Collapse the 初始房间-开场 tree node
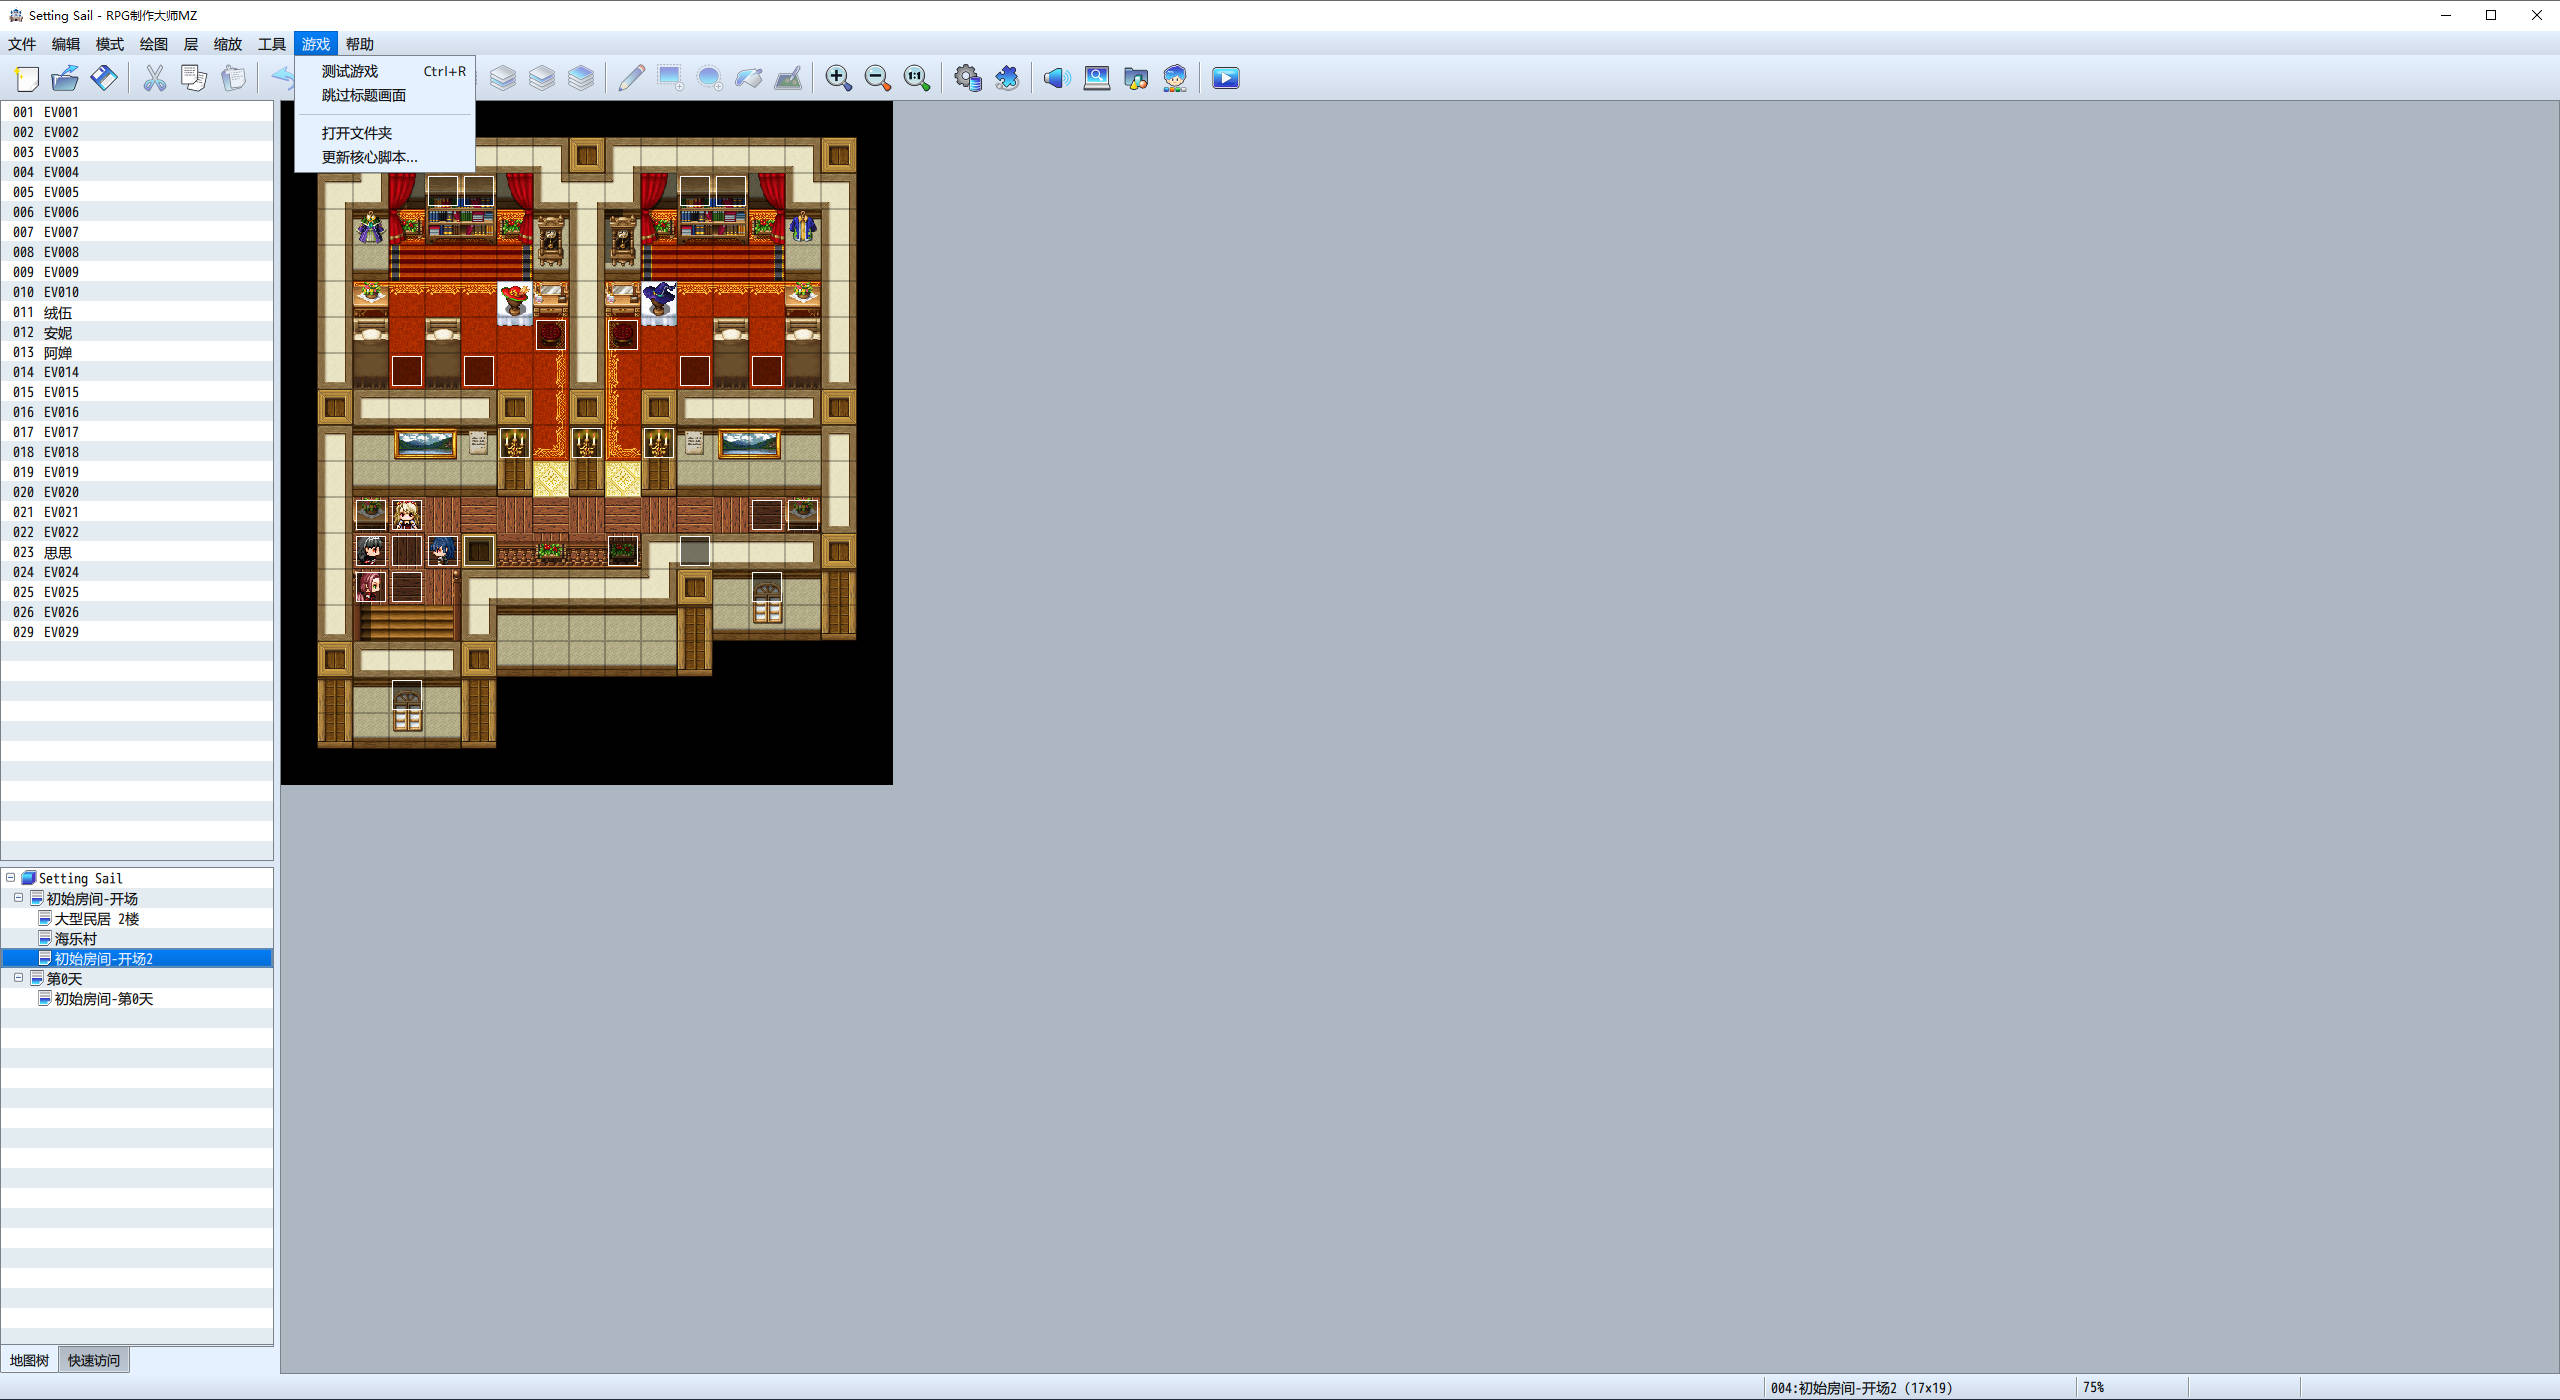The height and width of the screenshot is (1400, 2560). point(19,898)
